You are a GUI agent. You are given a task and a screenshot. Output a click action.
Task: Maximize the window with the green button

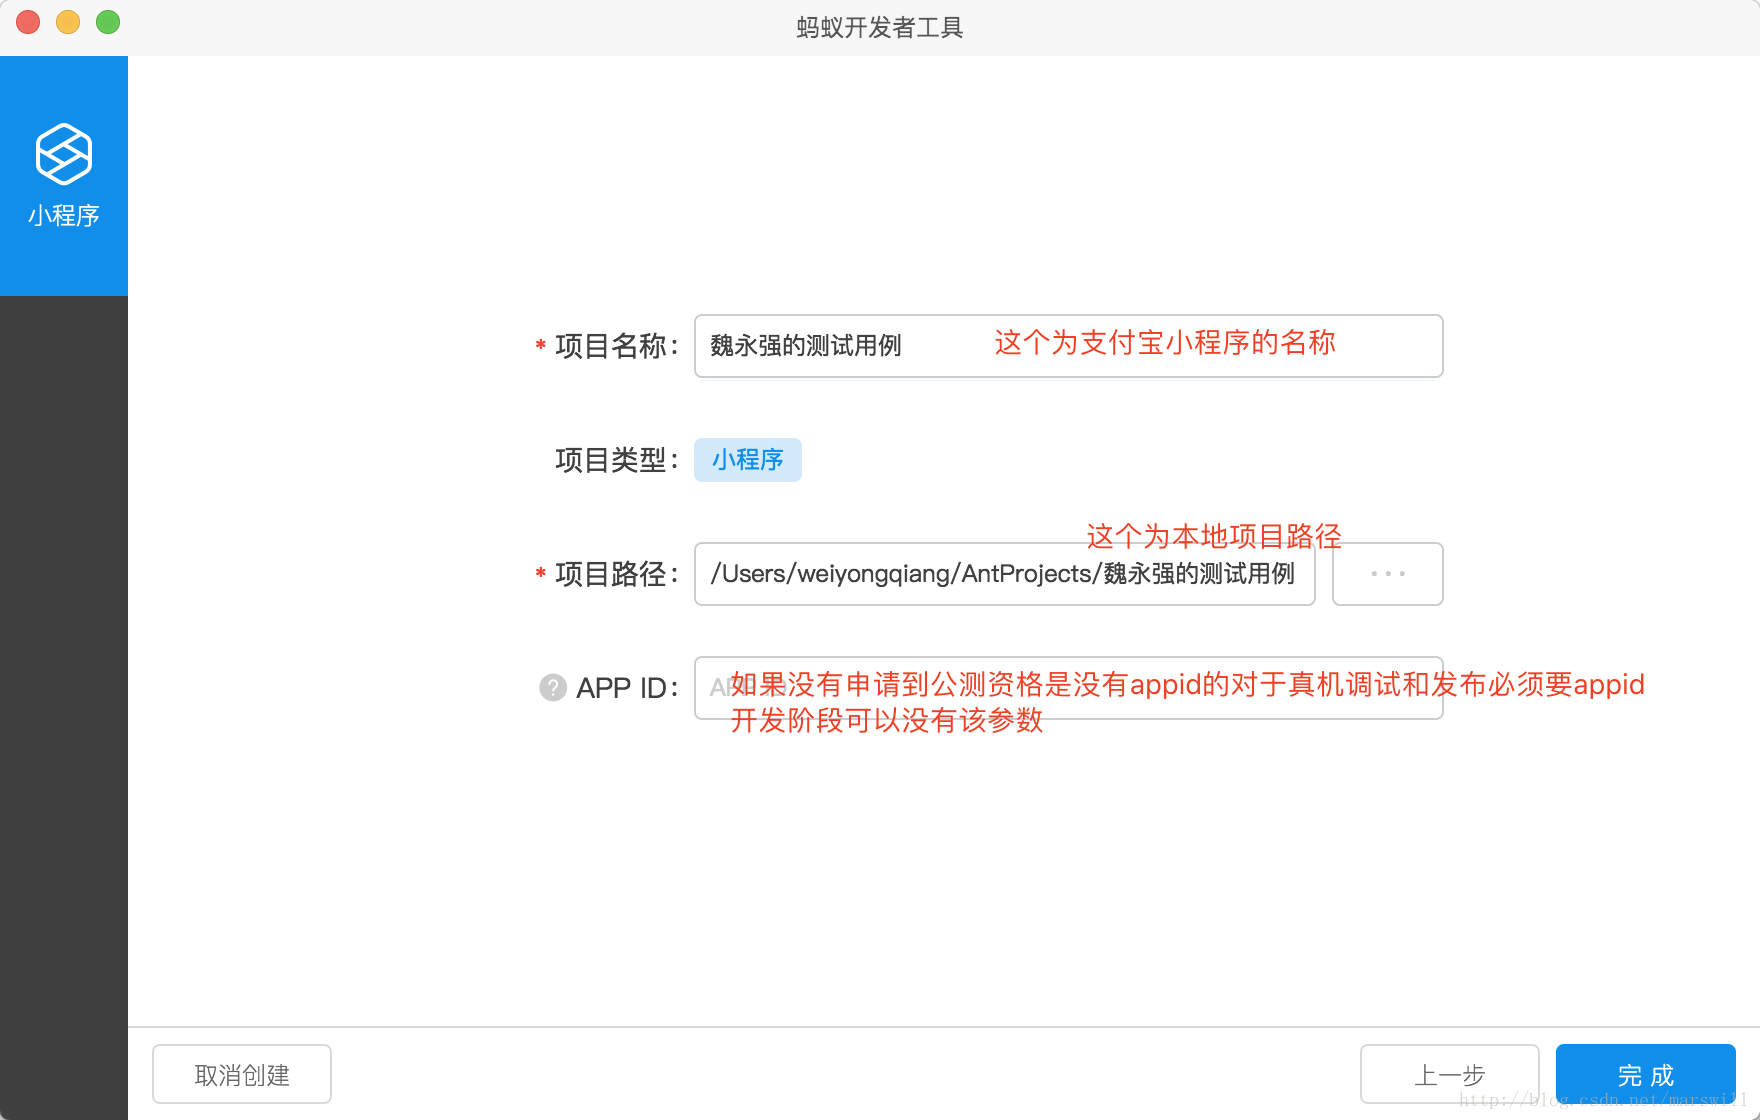coord(108,22)
